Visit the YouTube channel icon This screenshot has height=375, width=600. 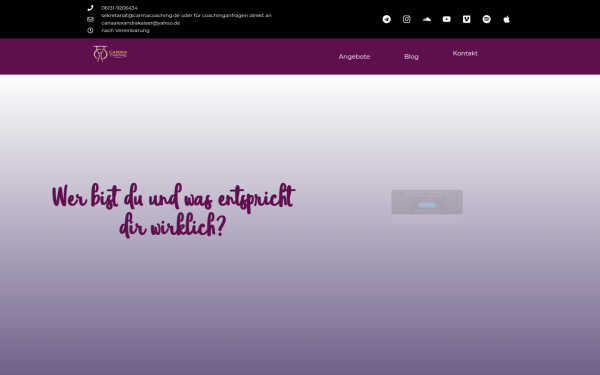tap(447, 19)
